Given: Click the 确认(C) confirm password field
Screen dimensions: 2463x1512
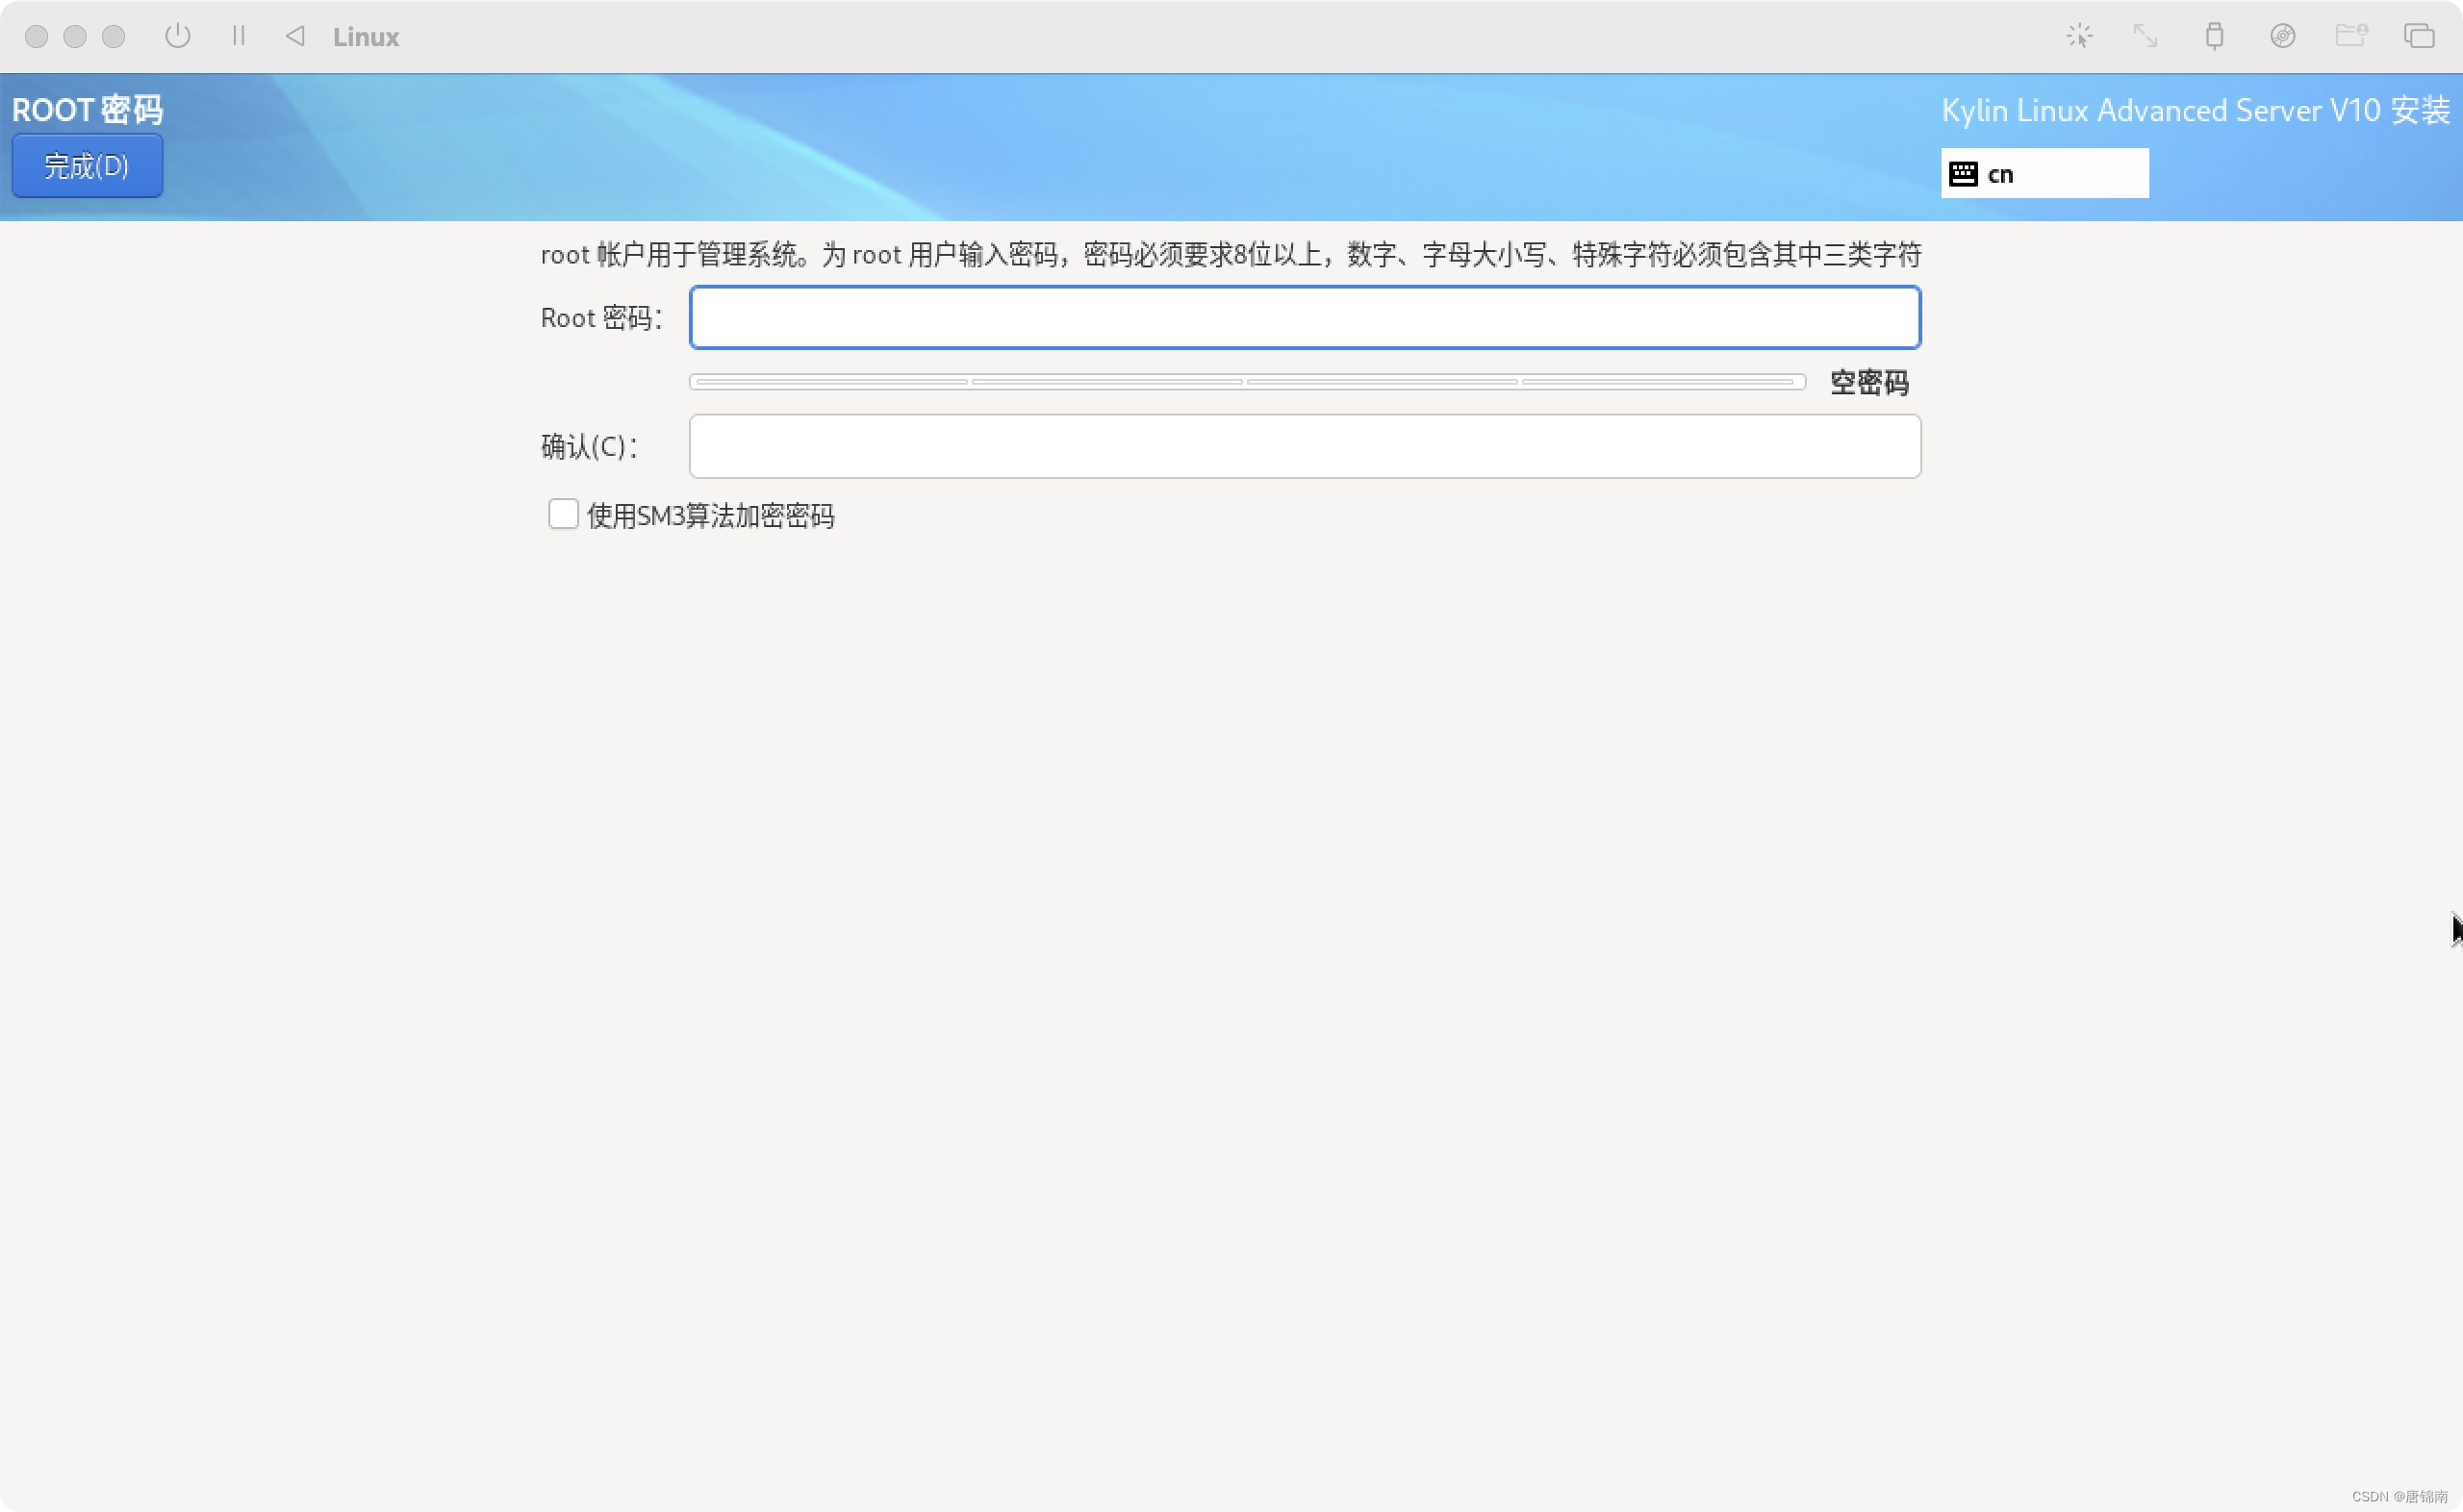Looking at the screenshot, I should 1304,446.
